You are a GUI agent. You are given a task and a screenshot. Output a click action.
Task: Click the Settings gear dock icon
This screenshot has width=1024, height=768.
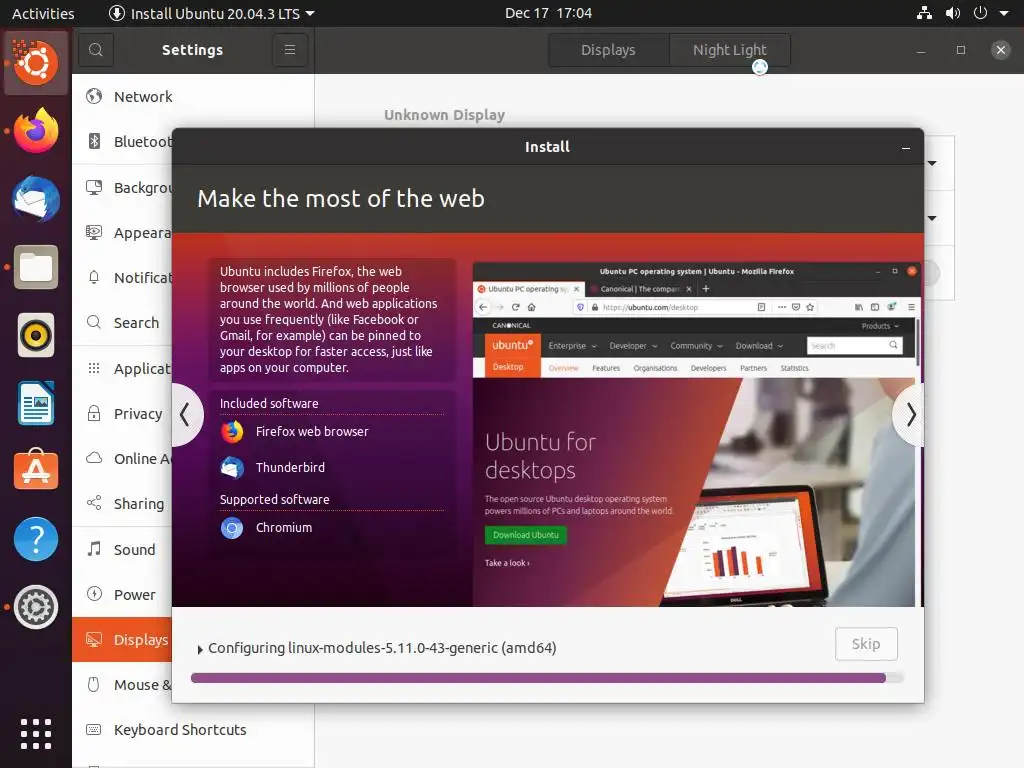click(x=36, y=607)
